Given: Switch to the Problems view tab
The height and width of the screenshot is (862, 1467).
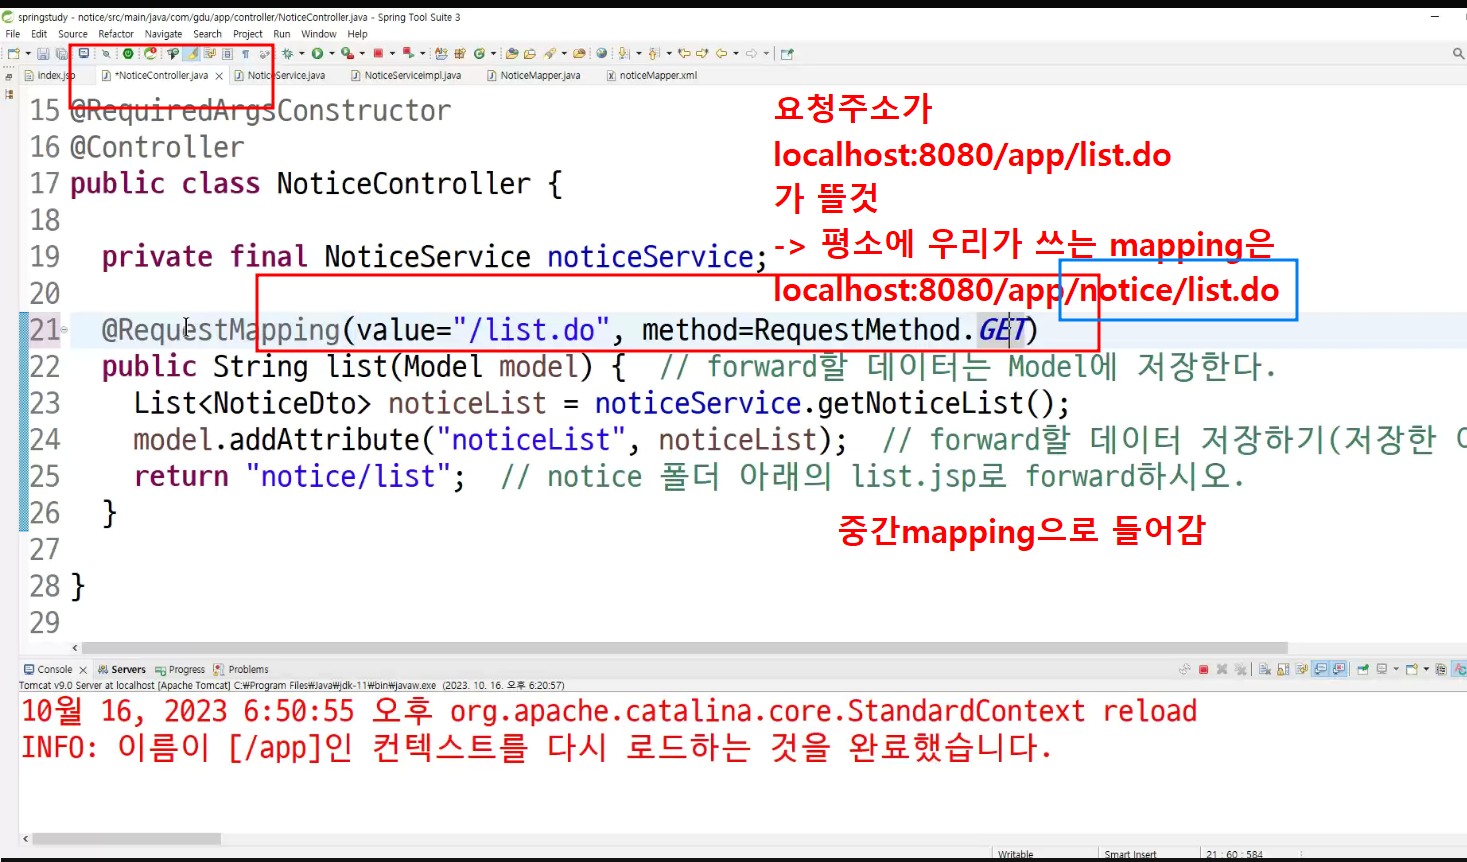Looking at the screenshot, I should (x=241, y=670).
